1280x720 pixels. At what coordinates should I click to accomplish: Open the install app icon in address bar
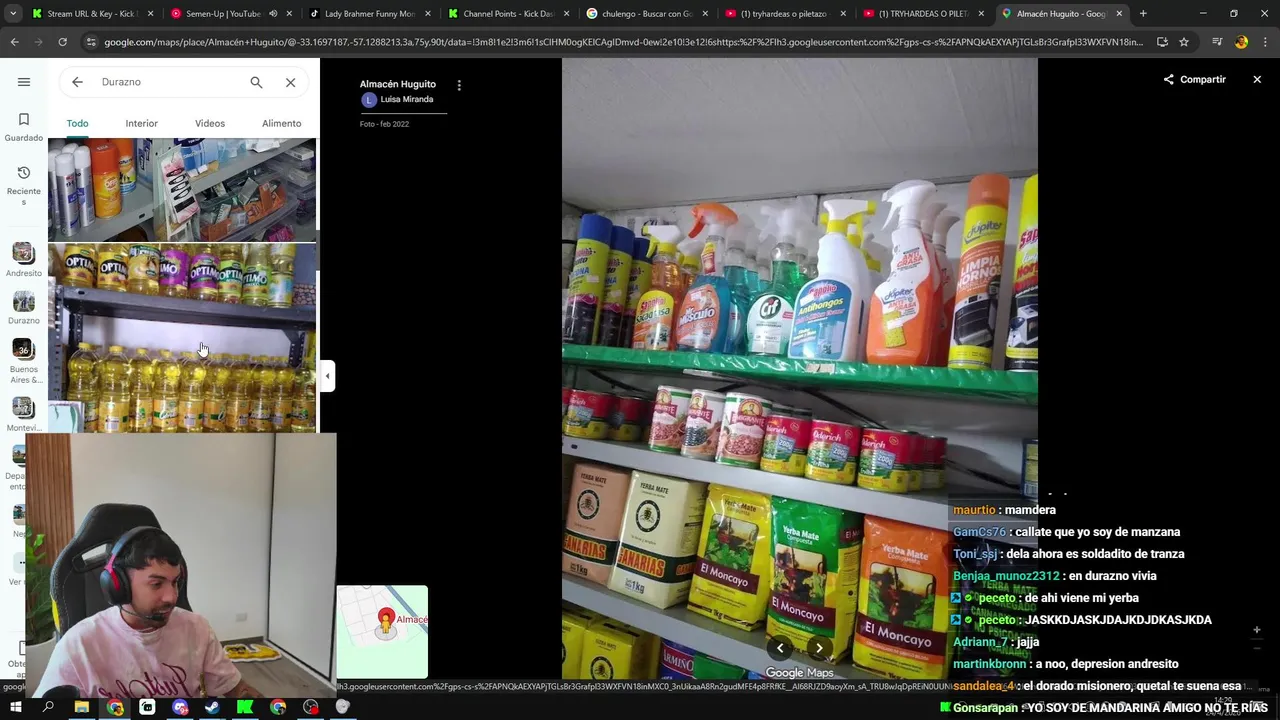click(1162, 42)
